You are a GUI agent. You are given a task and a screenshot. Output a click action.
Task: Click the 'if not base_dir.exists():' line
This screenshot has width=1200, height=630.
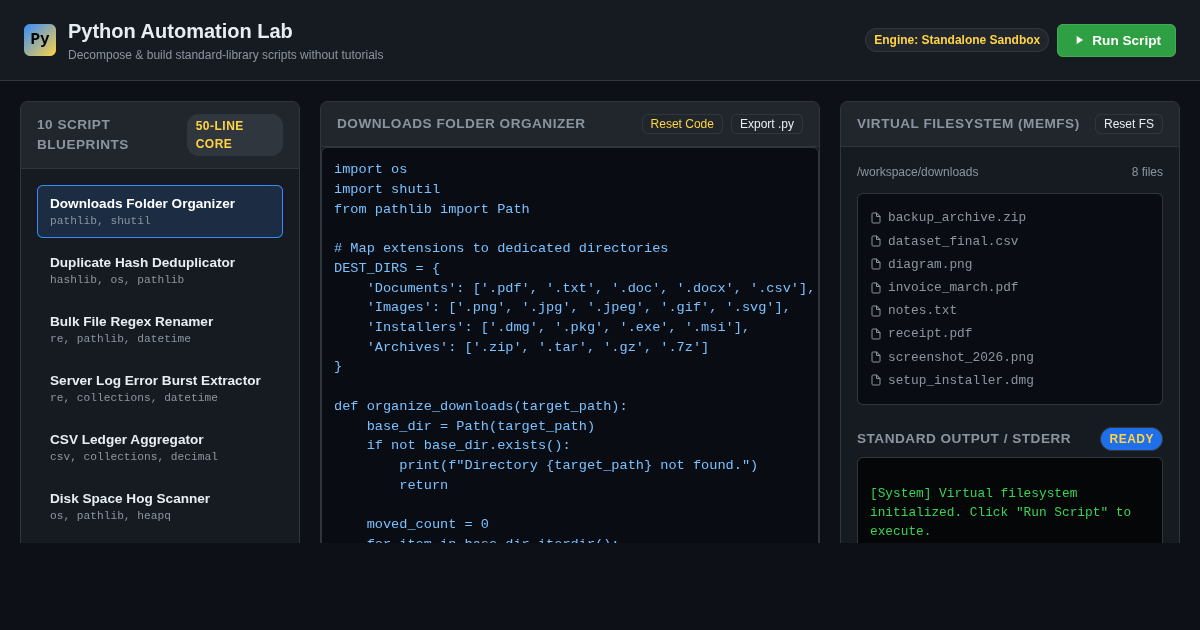point(469,445)
